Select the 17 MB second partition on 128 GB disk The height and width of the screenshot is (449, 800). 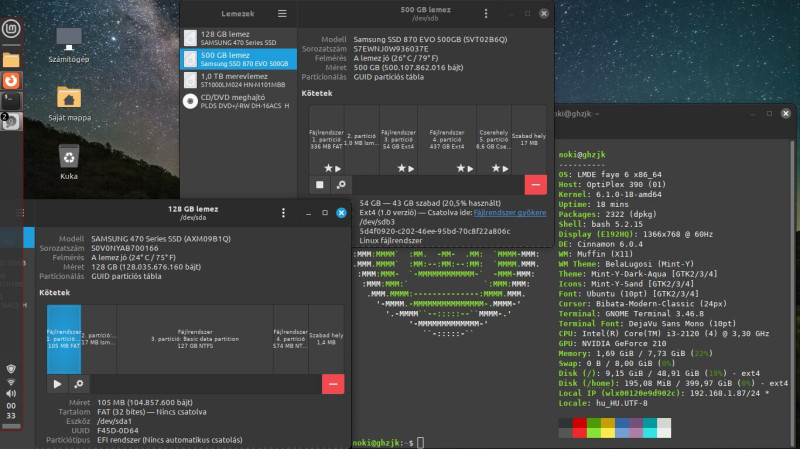[x=99, y=339]
